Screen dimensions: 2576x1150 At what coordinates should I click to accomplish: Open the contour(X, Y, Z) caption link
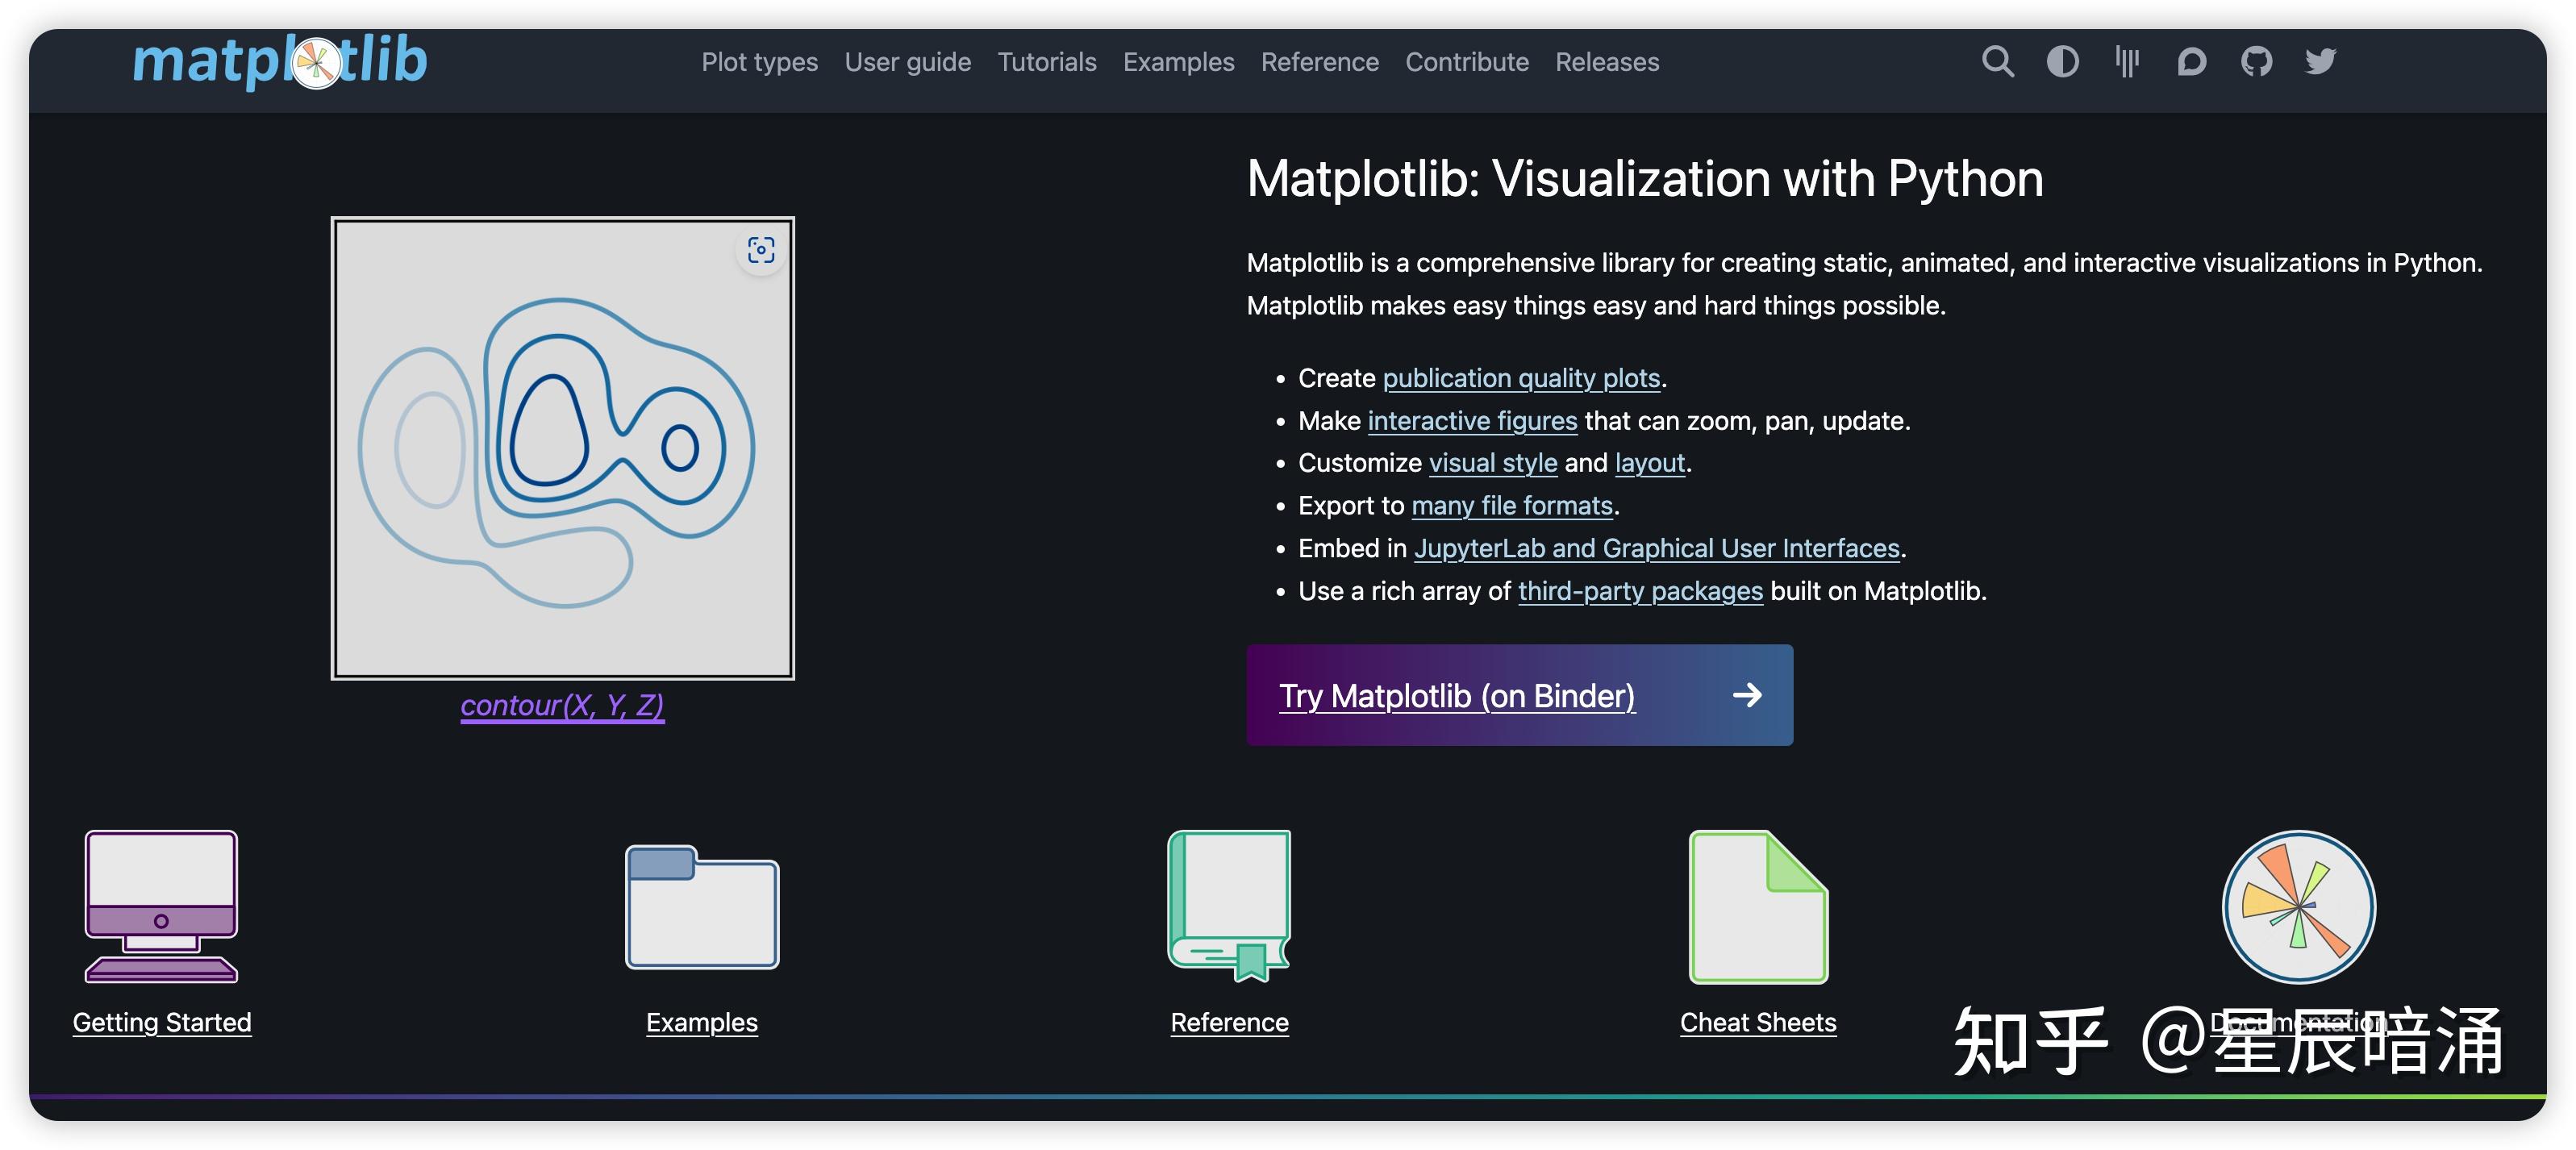[562, 706]
